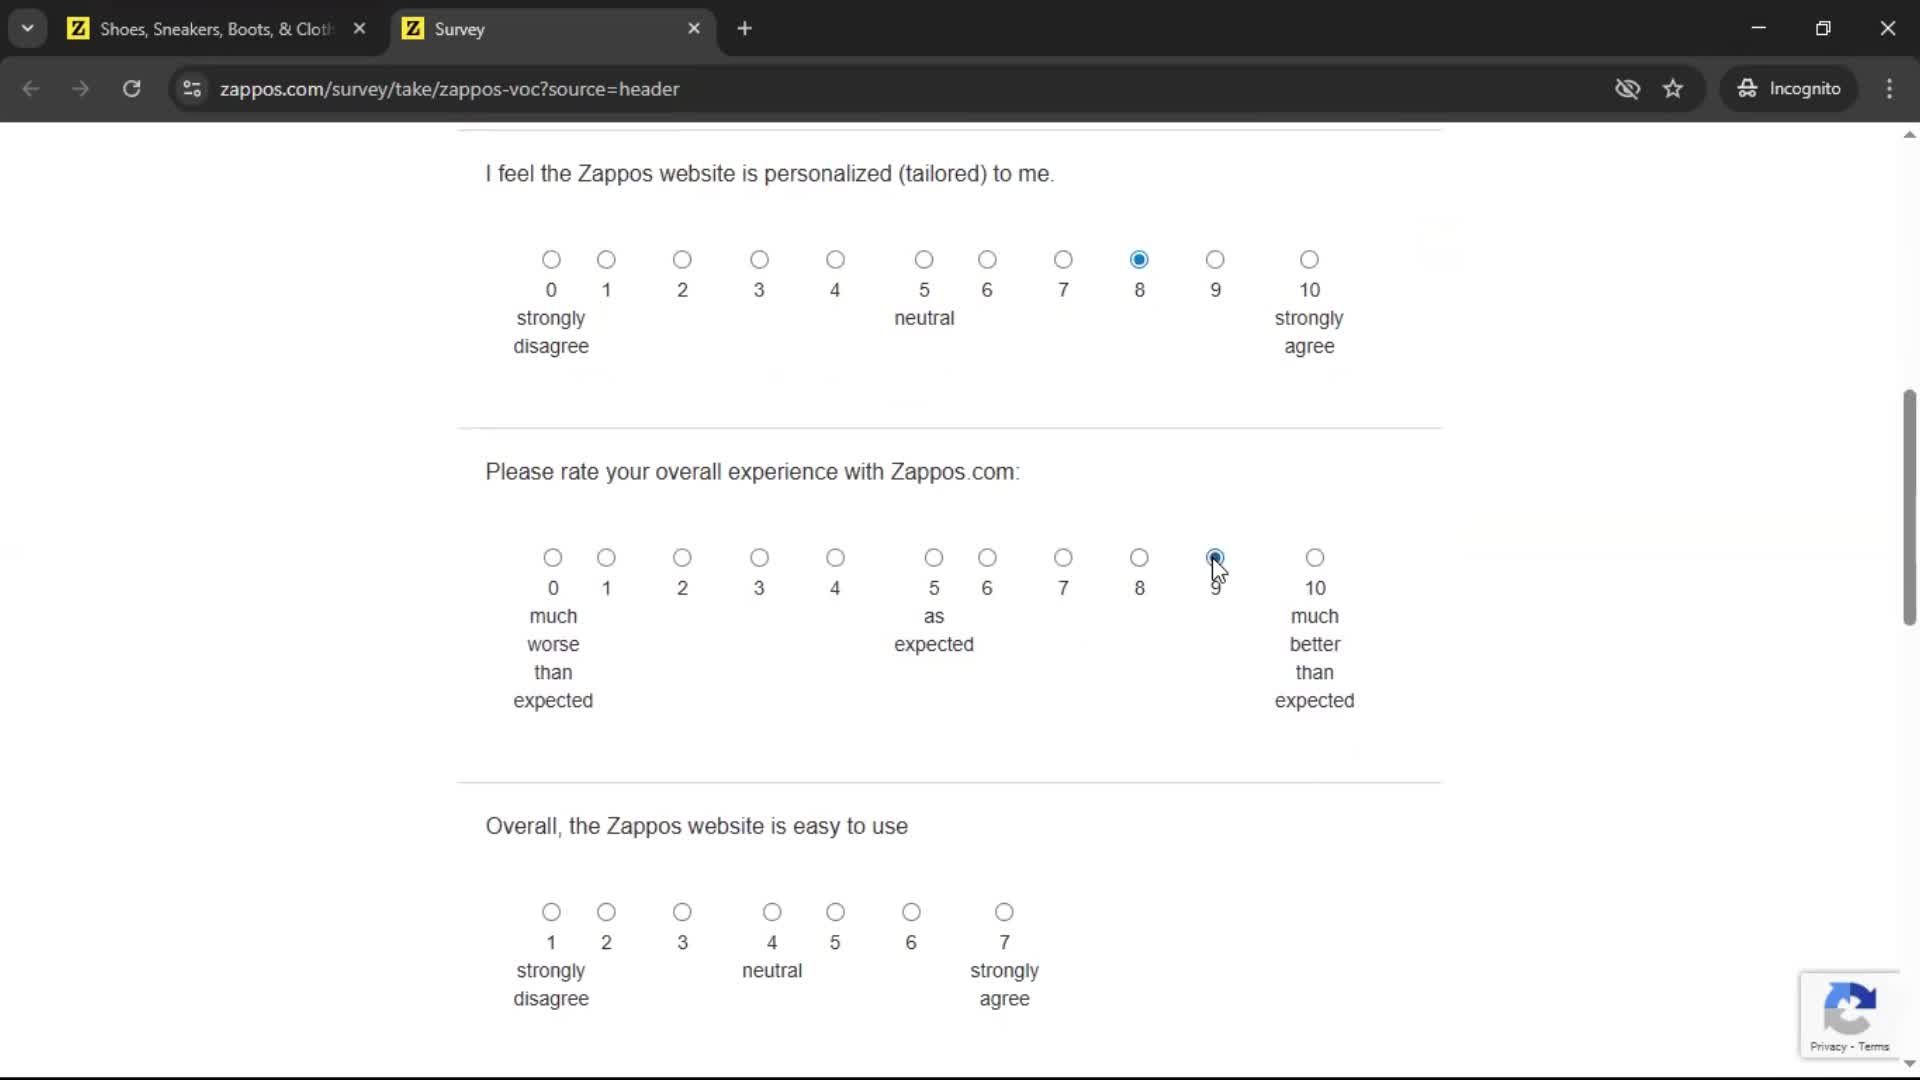Image resolution: width=1920 pixels, height=1080 pixels.
Task: Click the browser back arrow
Action: tap(31, 89)
